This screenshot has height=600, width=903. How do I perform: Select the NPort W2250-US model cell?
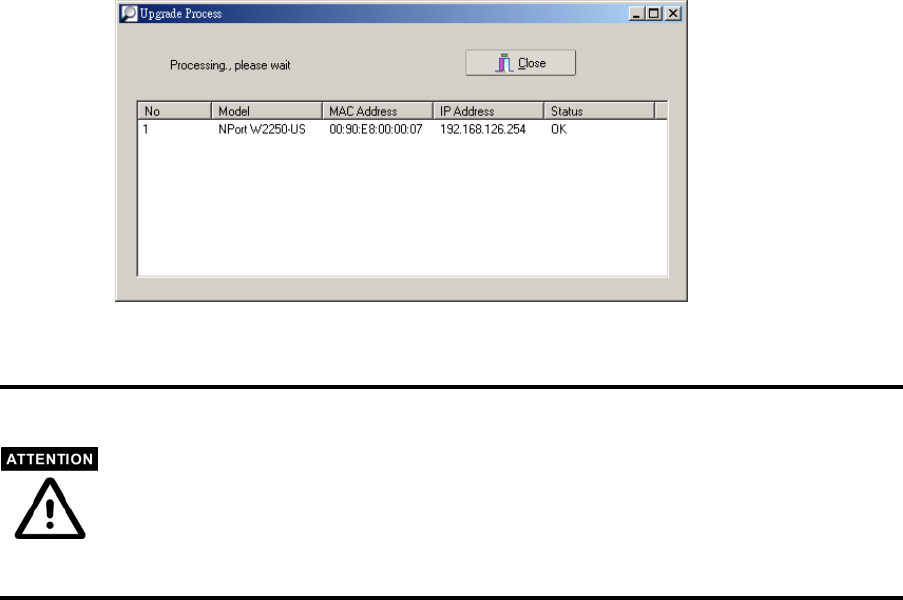click(x=261, y=130)
